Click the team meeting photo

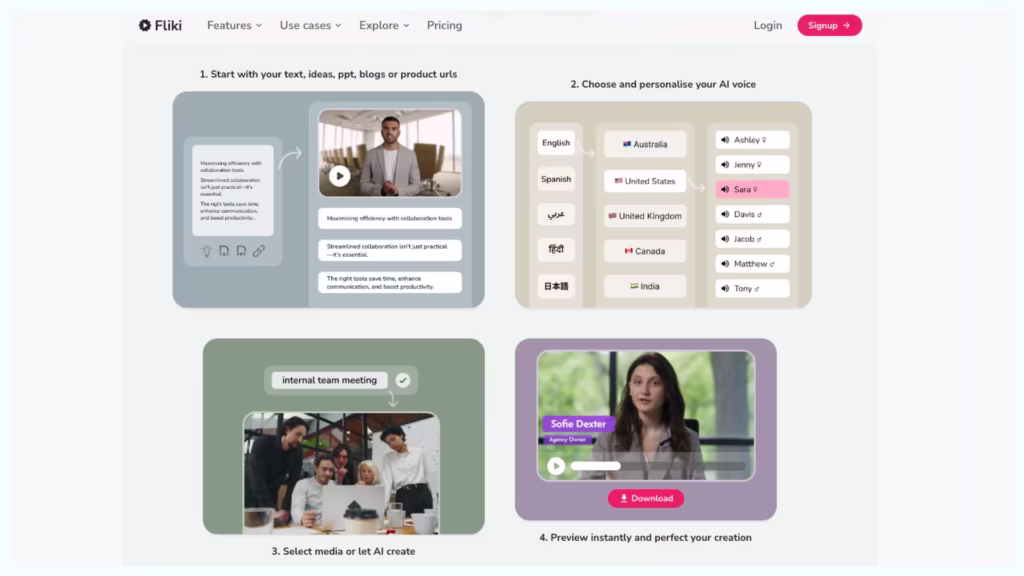(341, 473)
